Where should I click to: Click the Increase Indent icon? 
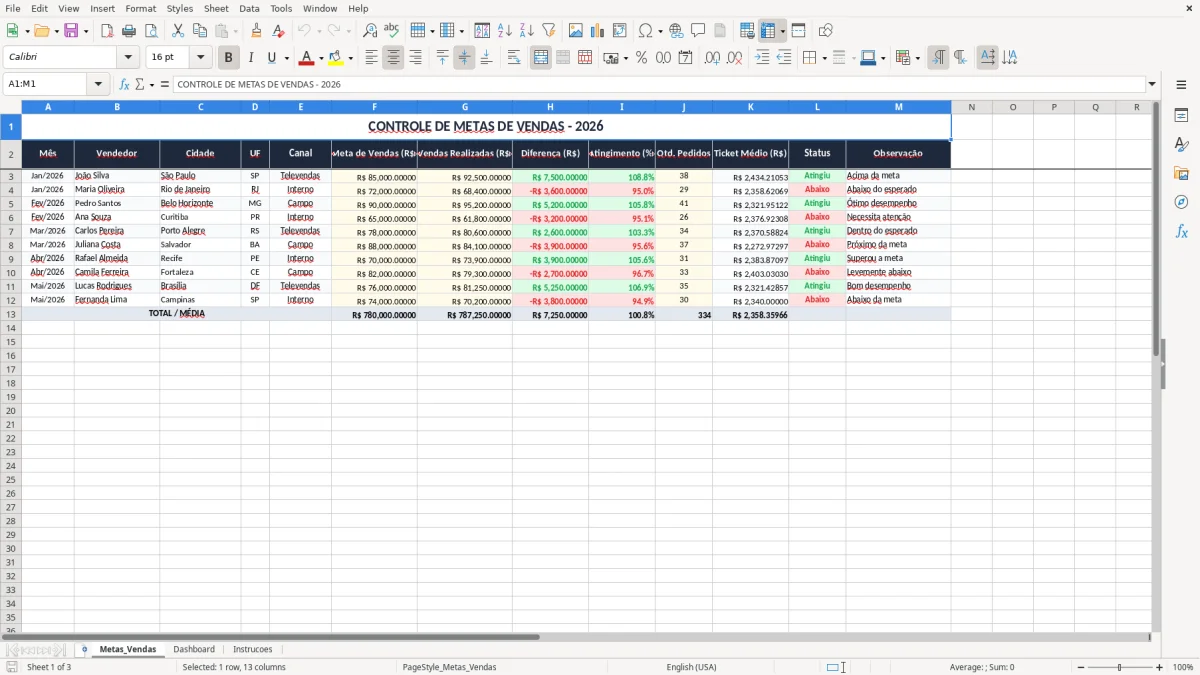point(762,58)
